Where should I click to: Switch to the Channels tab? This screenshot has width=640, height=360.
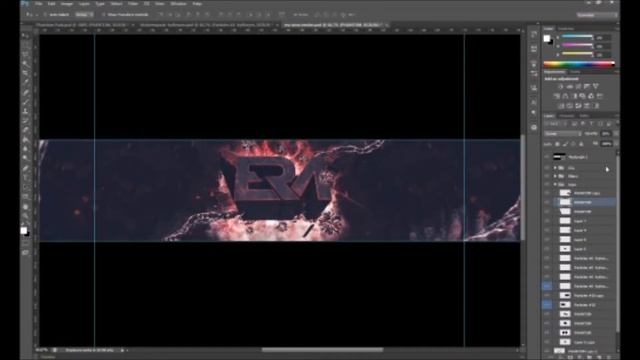[x=567, y=116]
